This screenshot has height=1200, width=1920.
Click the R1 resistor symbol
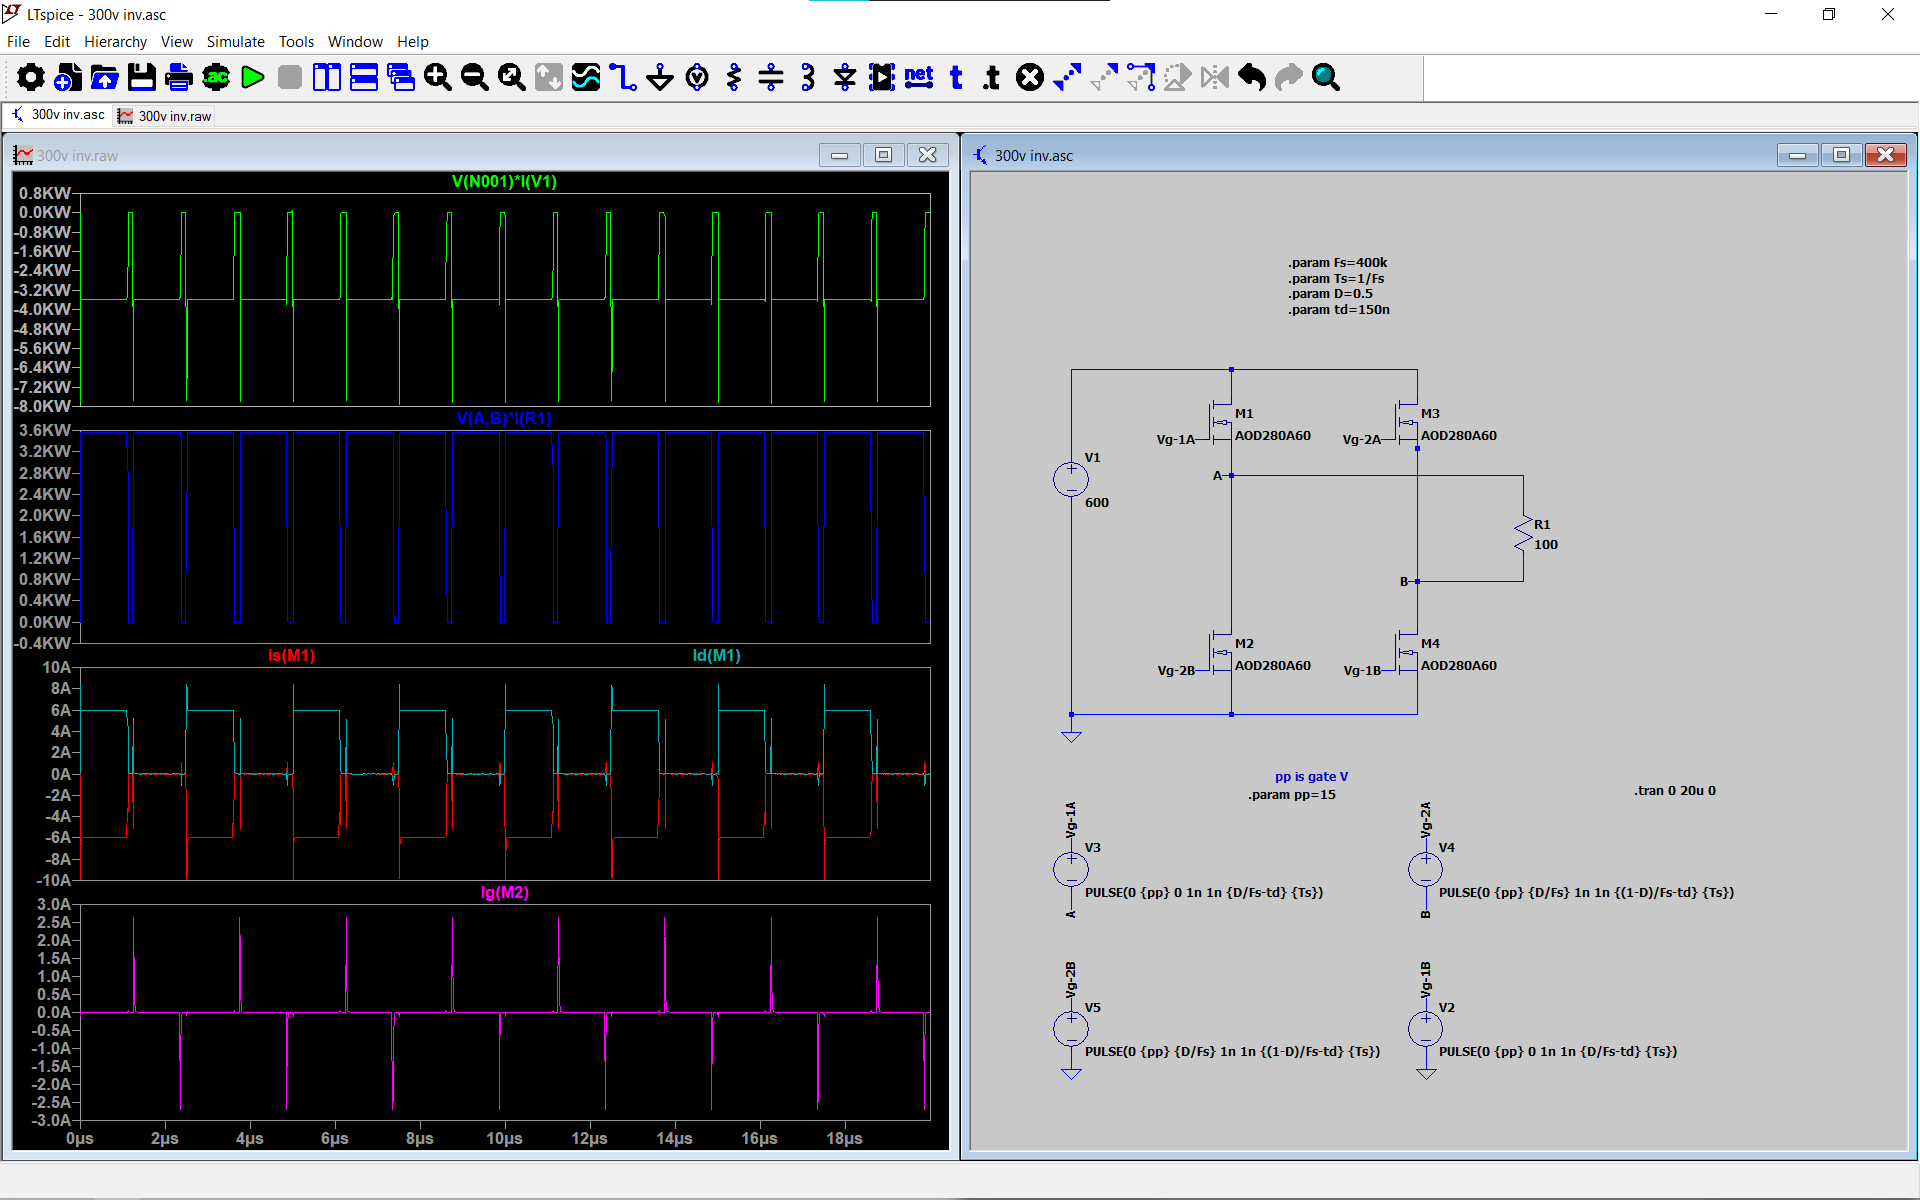1523,533
